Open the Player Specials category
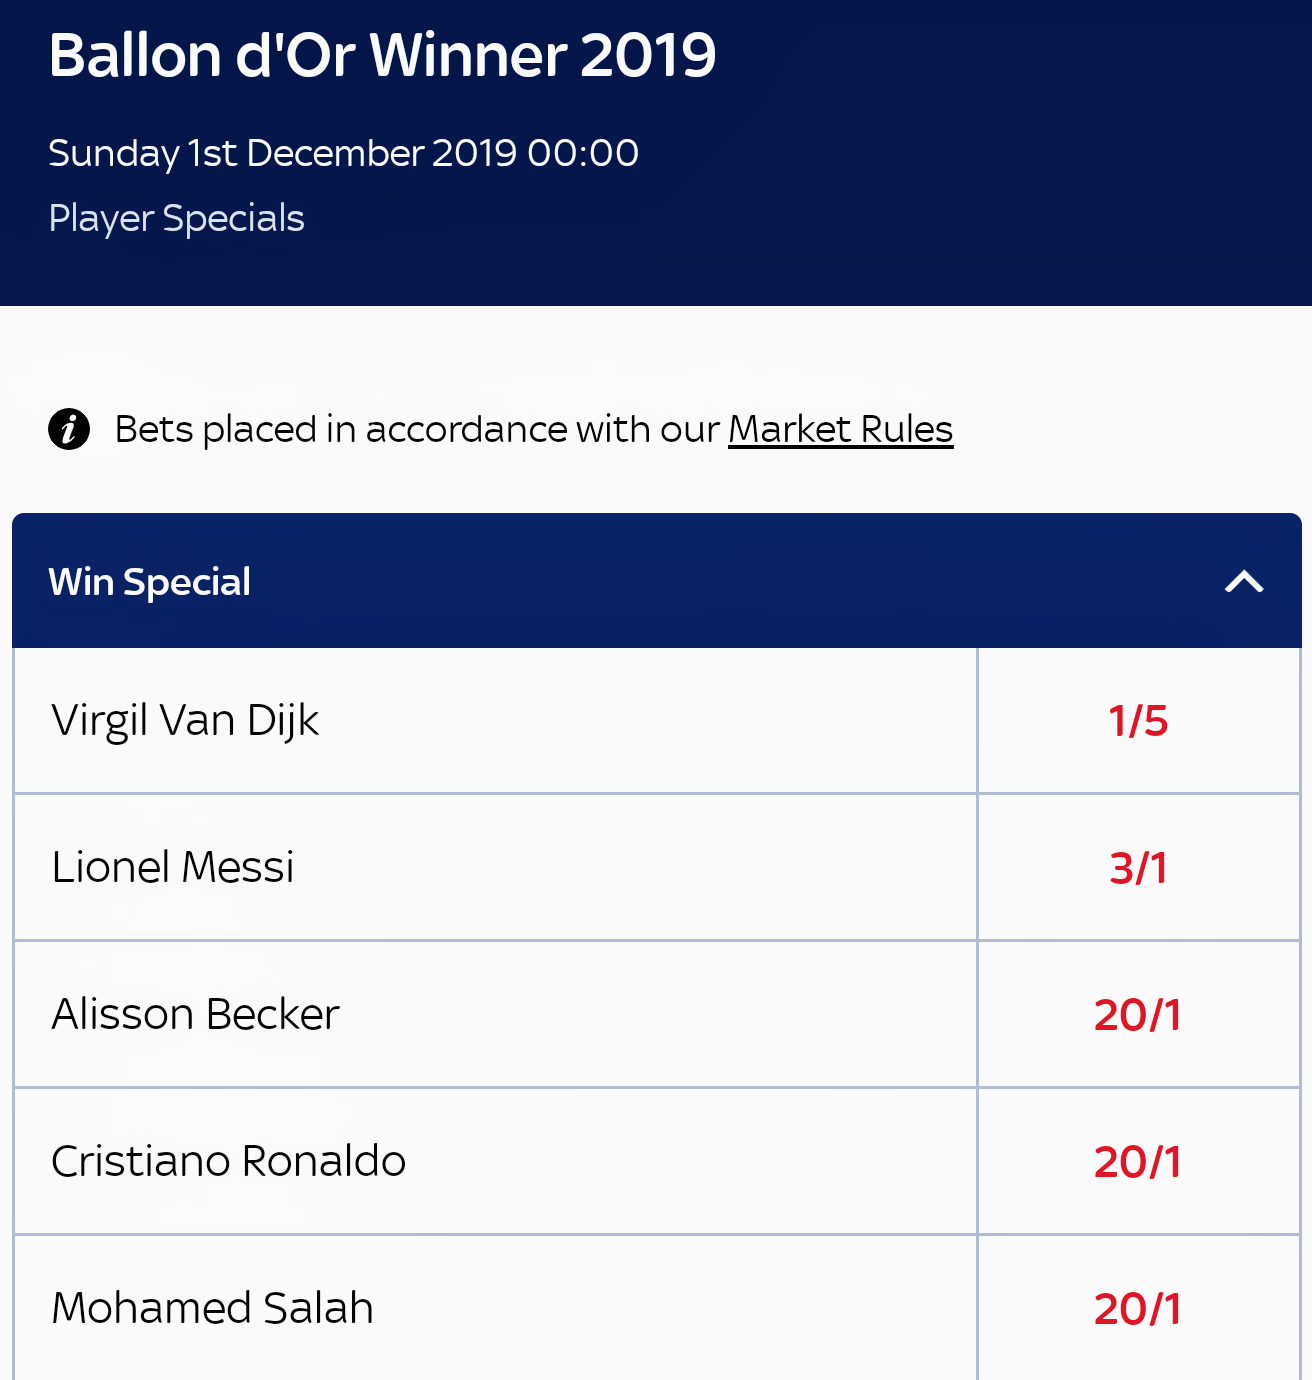 177,218
